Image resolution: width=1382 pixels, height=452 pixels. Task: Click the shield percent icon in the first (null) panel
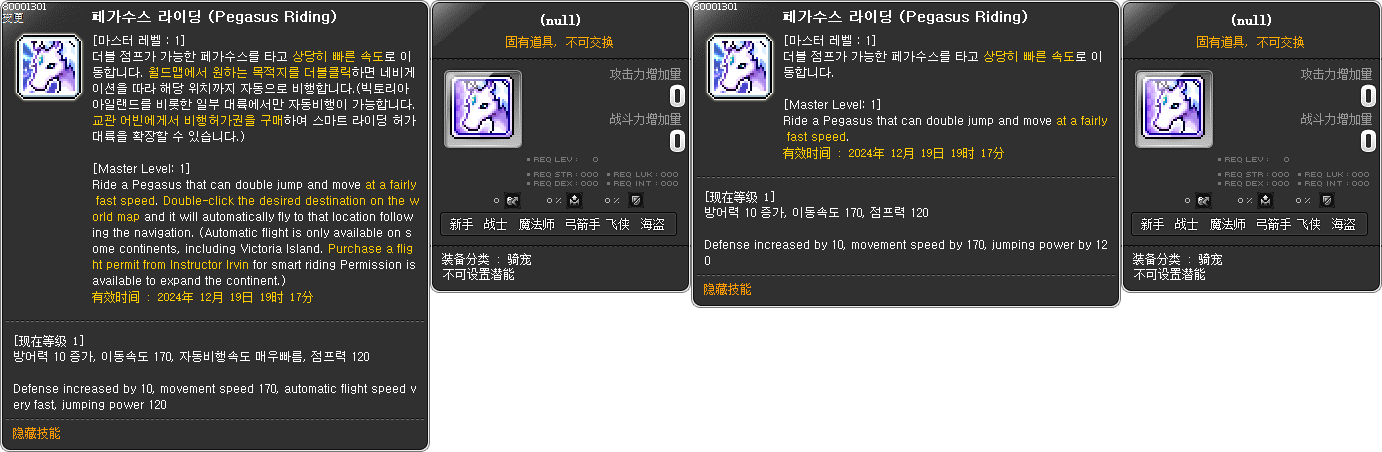click(635, 201)
